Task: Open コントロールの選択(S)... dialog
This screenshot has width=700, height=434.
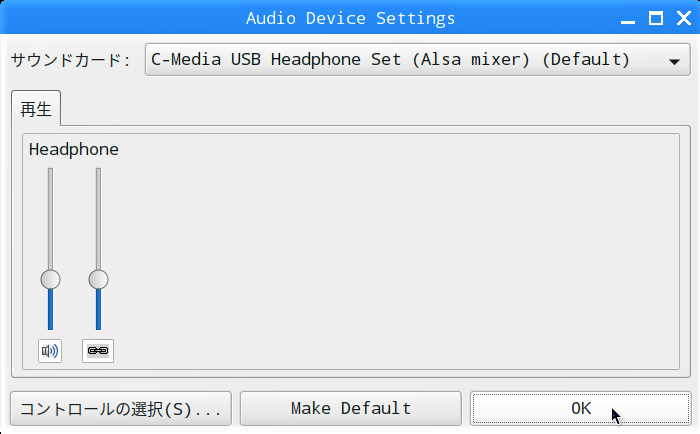Action: (121, 409)
